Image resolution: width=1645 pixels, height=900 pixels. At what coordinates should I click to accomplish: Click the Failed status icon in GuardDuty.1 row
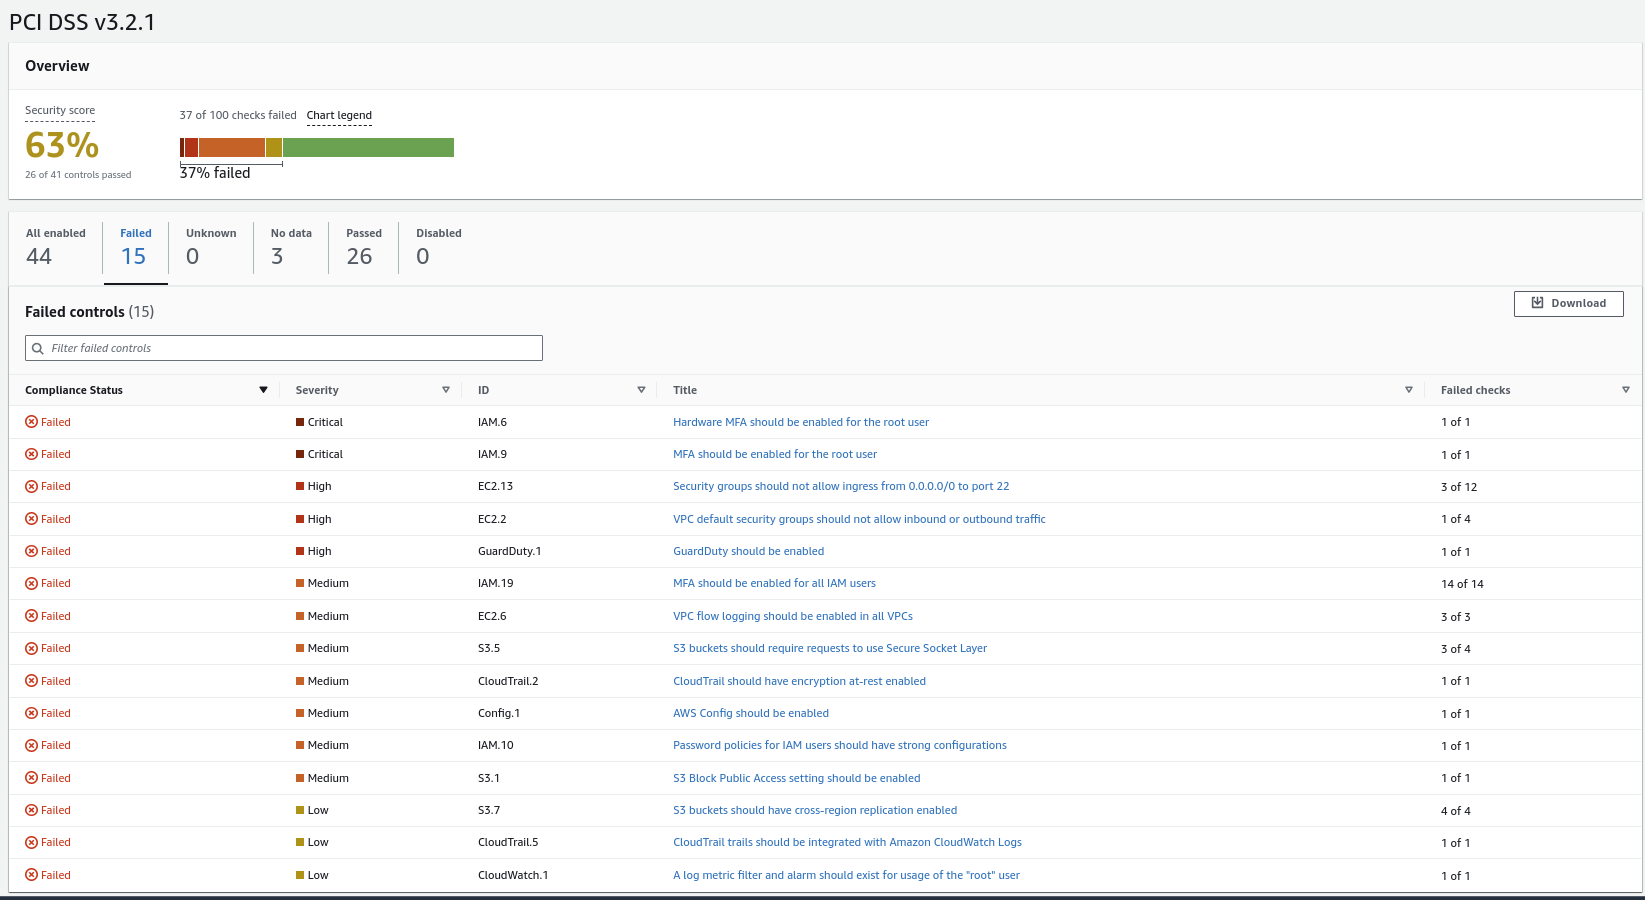(31, 551)
